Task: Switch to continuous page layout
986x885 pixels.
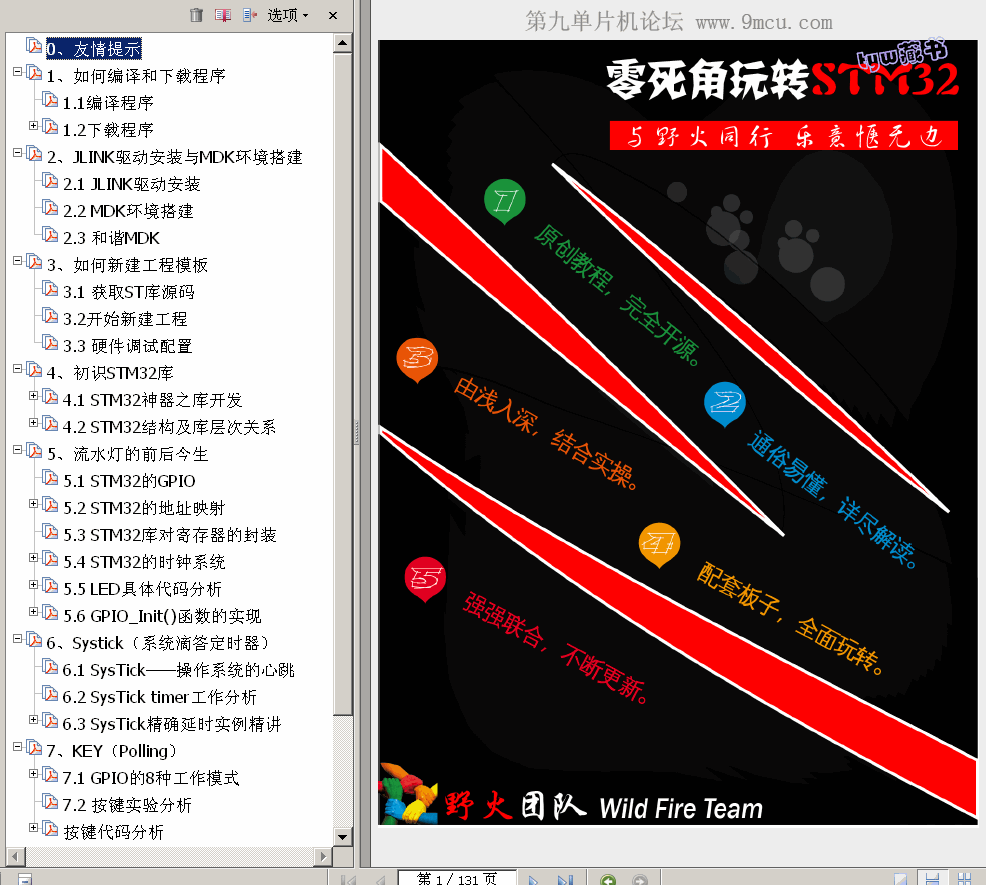Action: [x=932, y=879]
